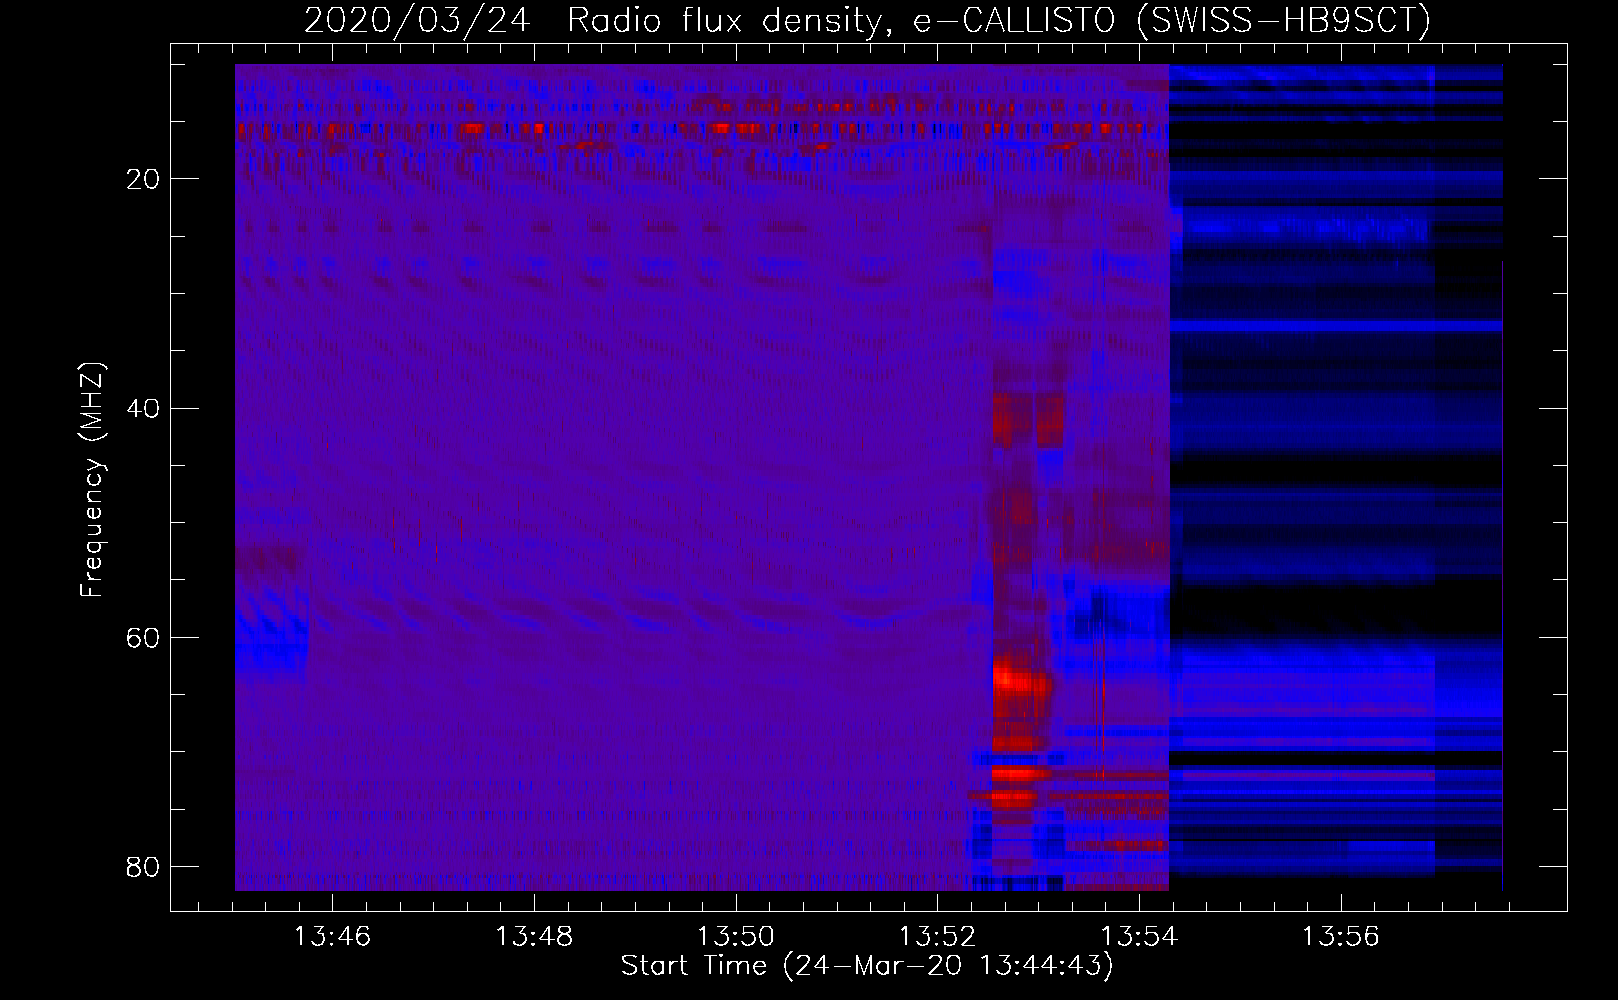Image resolution: width=1618 pixels, height=1000 pixels.
Task: Click the 13:48 time tick label
Action: coord(535,937)
